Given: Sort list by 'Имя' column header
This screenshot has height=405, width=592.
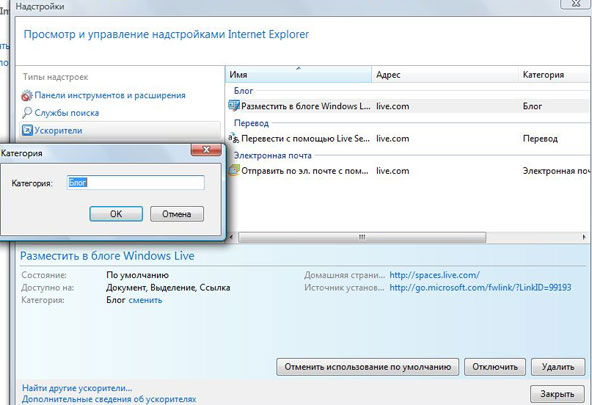Looking at the screenshot, I should click(x=298, y=74).
